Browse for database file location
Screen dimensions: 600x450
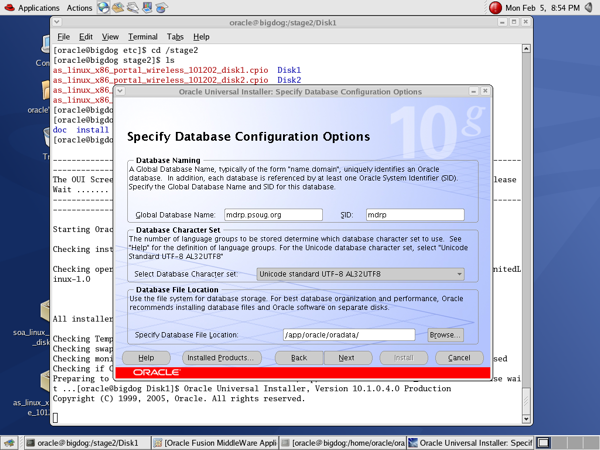pos(445,335)
